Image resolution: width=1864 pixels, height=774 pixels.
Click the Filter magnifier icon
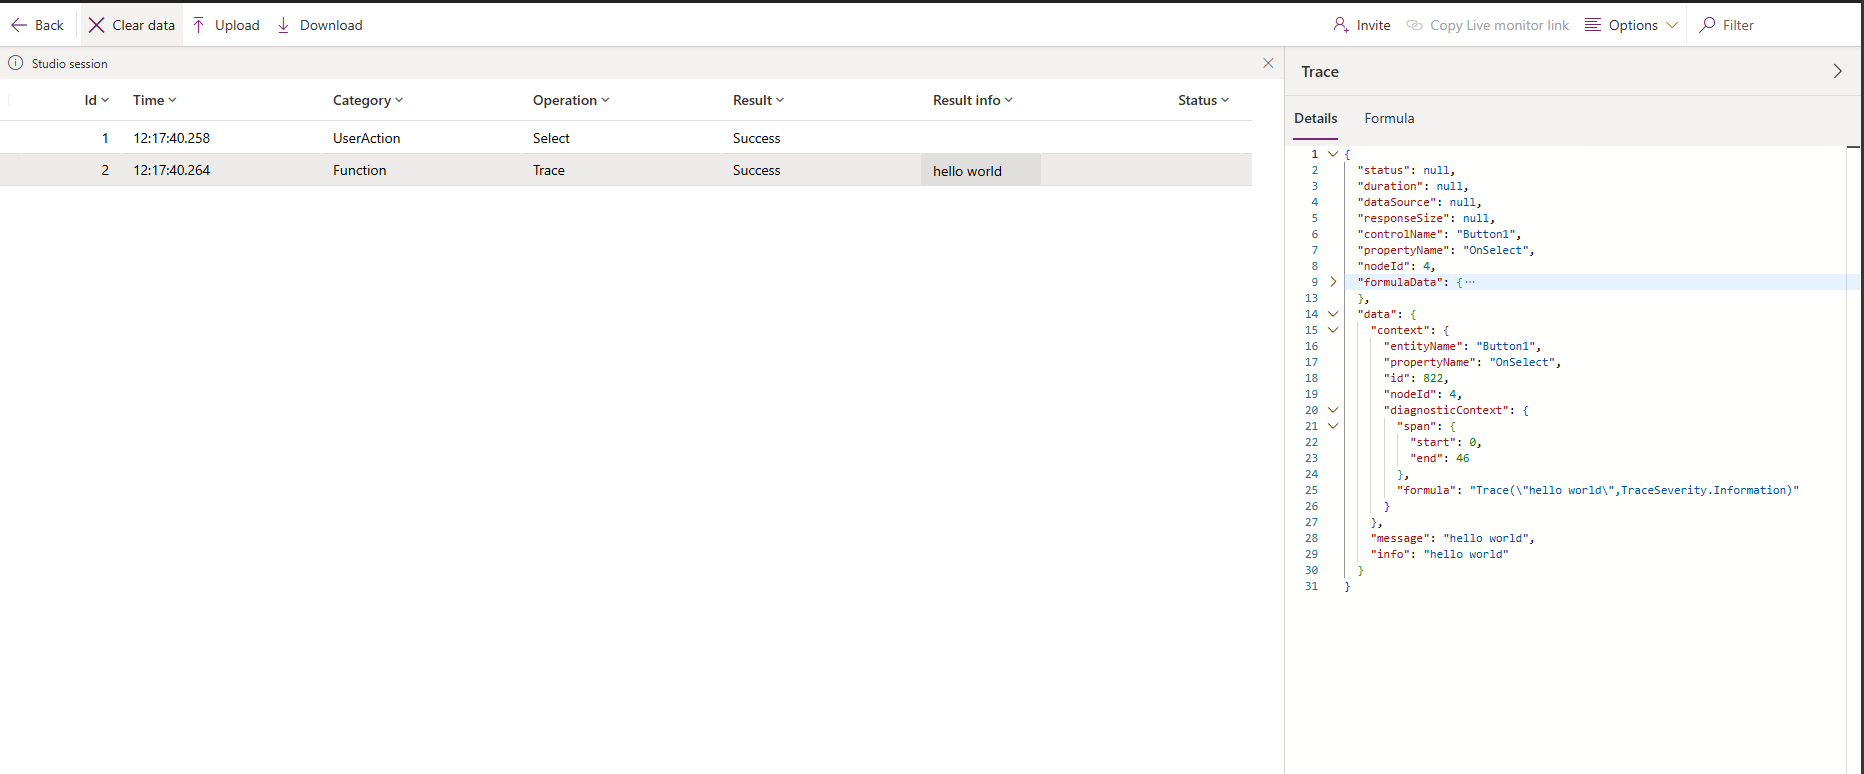[1708, 25]
